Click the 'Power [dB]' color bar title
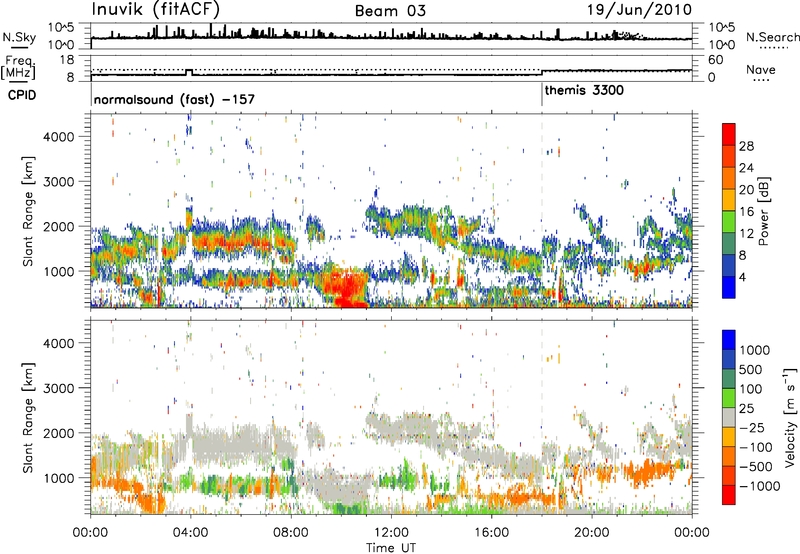The width and height of the screenshot is (800, 554). click(x=763, y=211)
